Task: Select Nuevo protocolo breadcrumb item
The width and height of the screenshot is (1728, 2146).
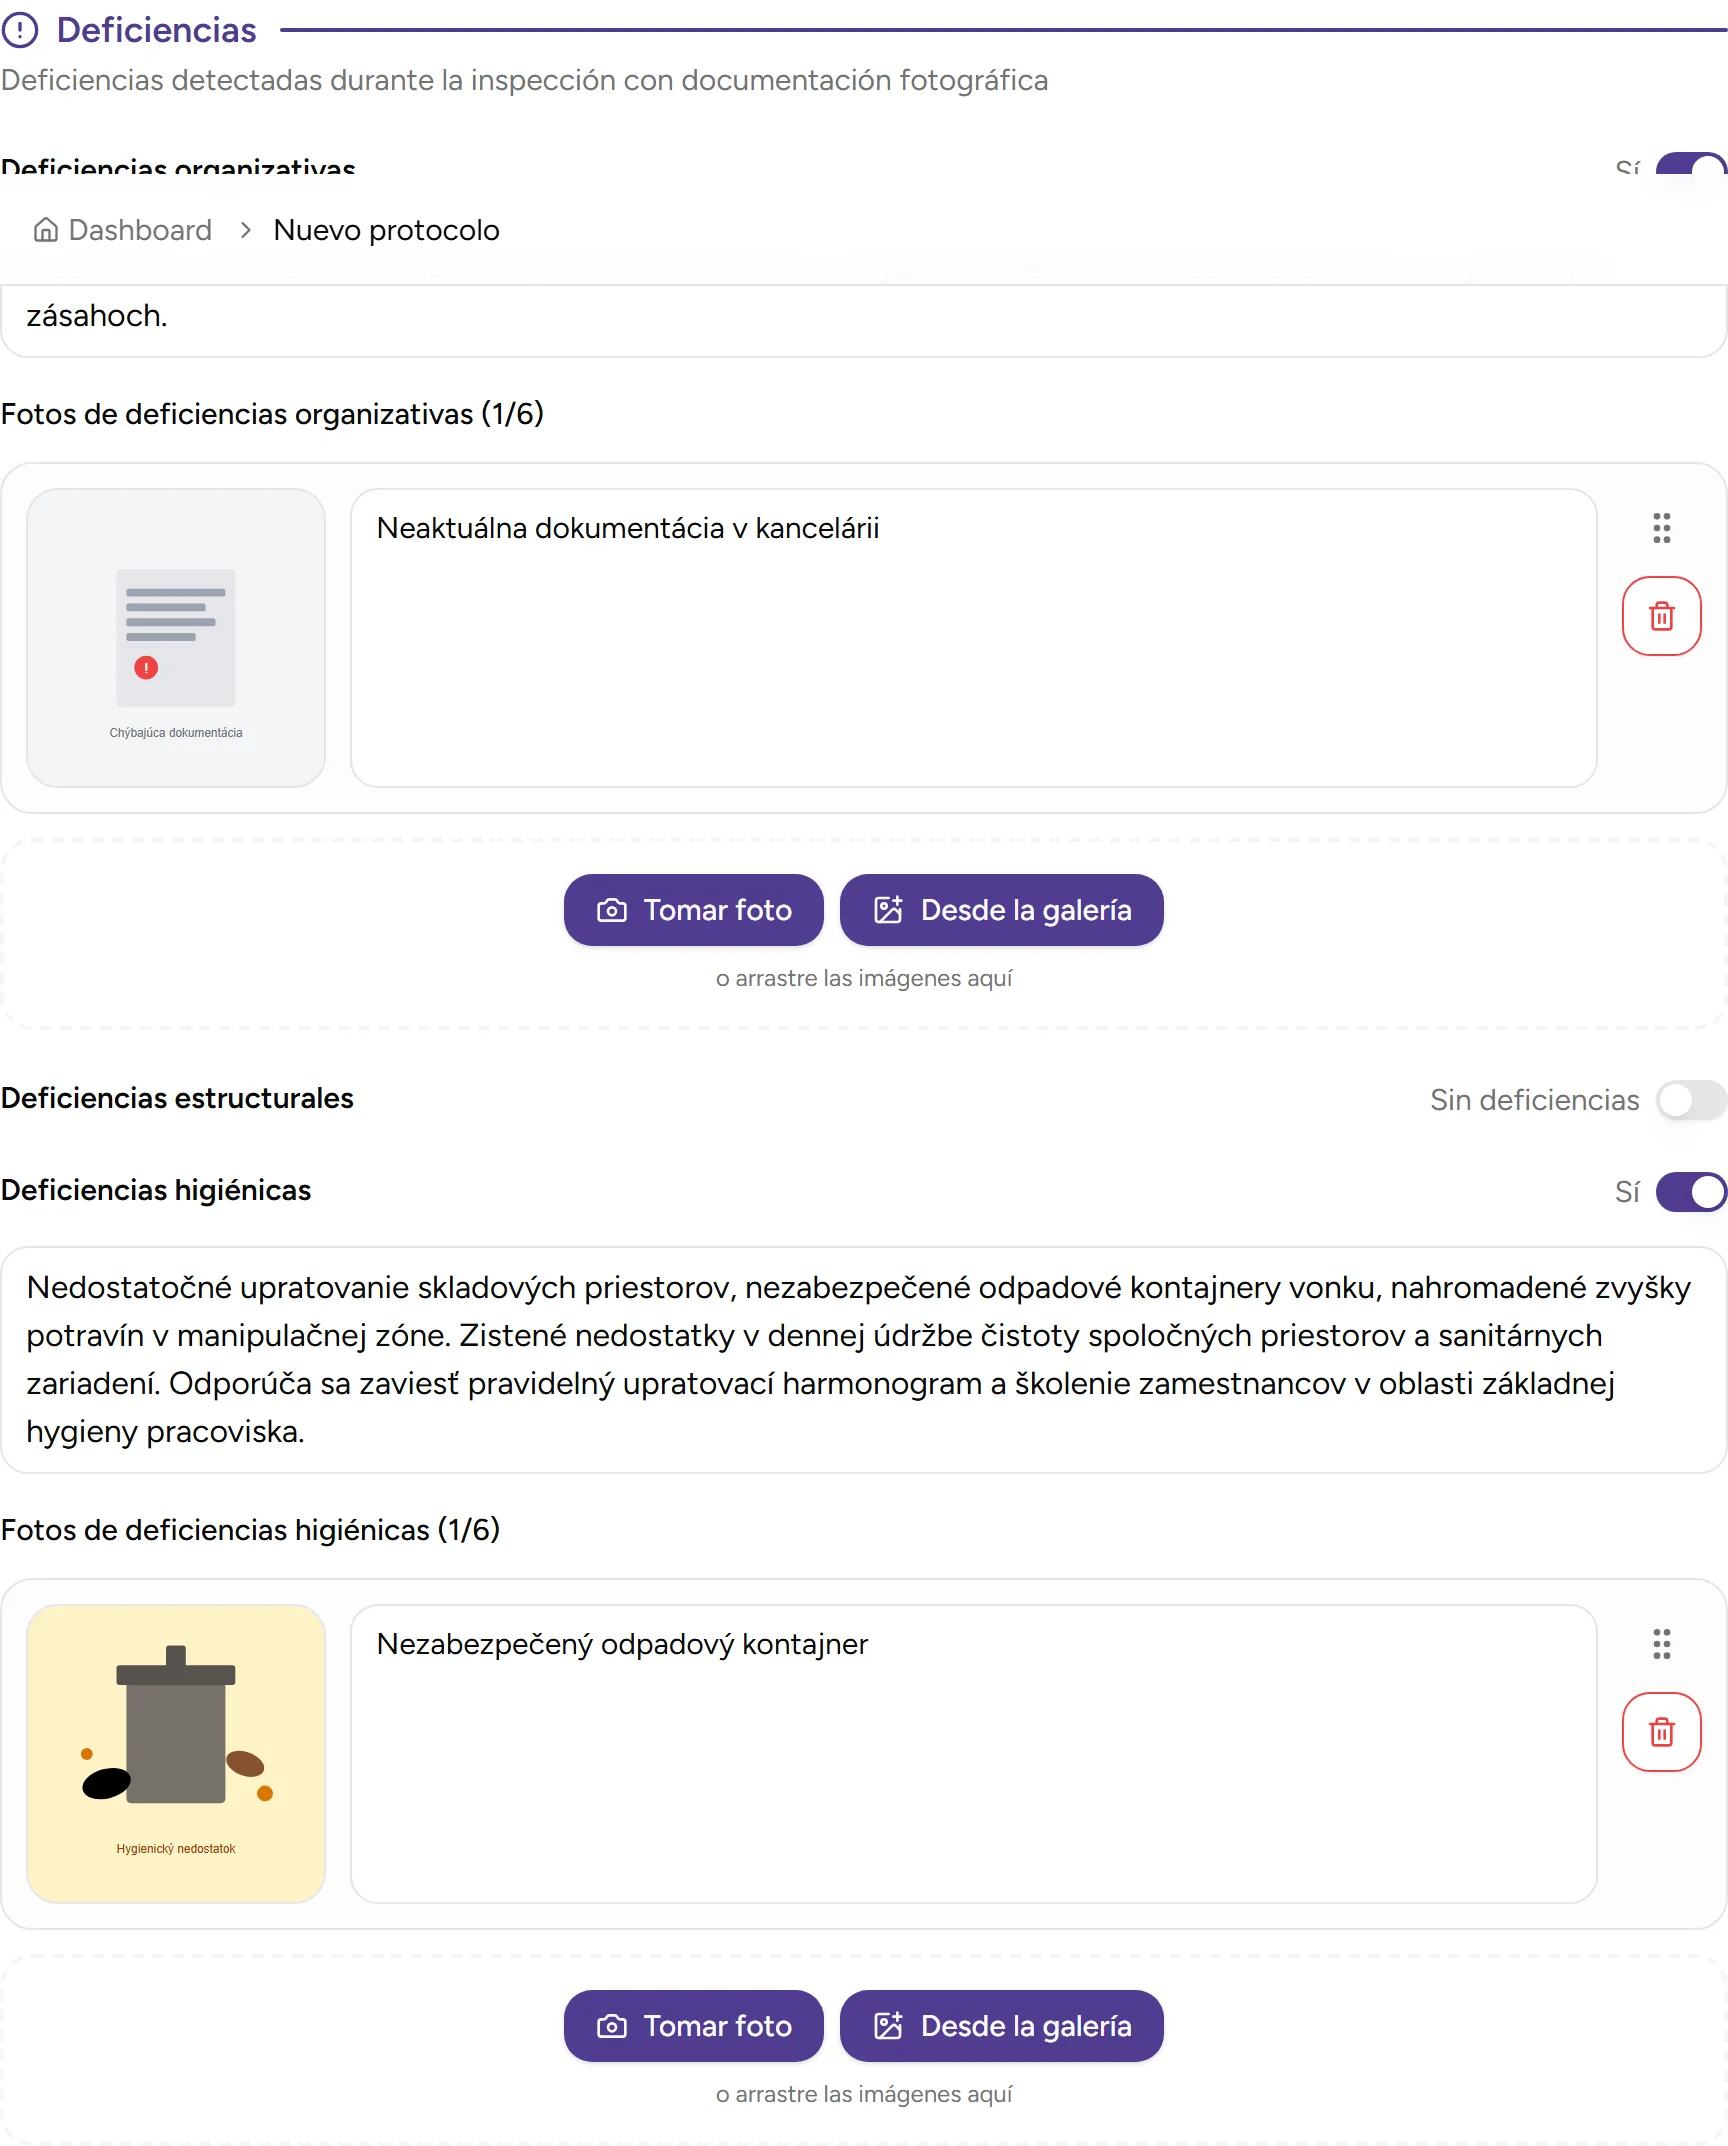Action: tap(386, 231)
